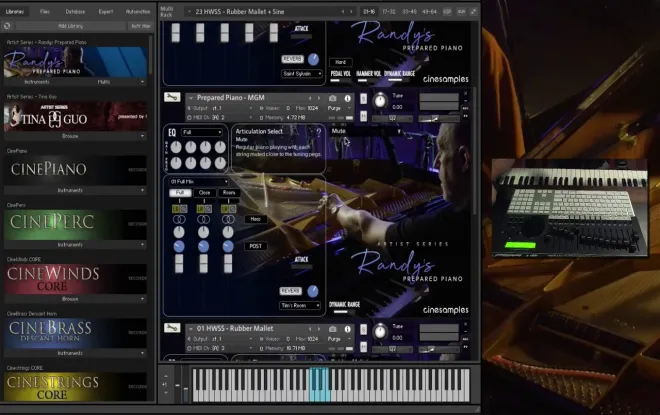Click the Hard button above Pedal Vol
Screen dimensions: 660x415
340,62
